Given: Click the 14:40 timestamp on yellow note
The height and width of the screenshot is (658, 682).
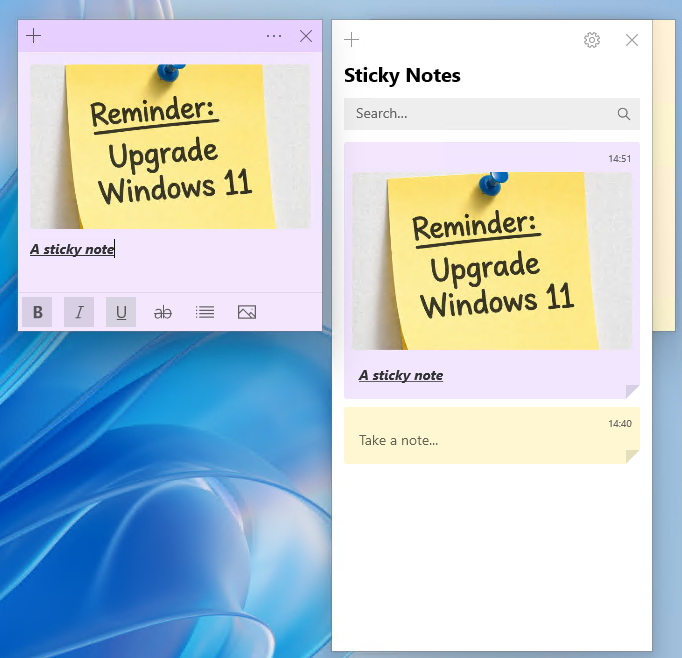Looking at the screenshot, I should point(619,424).
